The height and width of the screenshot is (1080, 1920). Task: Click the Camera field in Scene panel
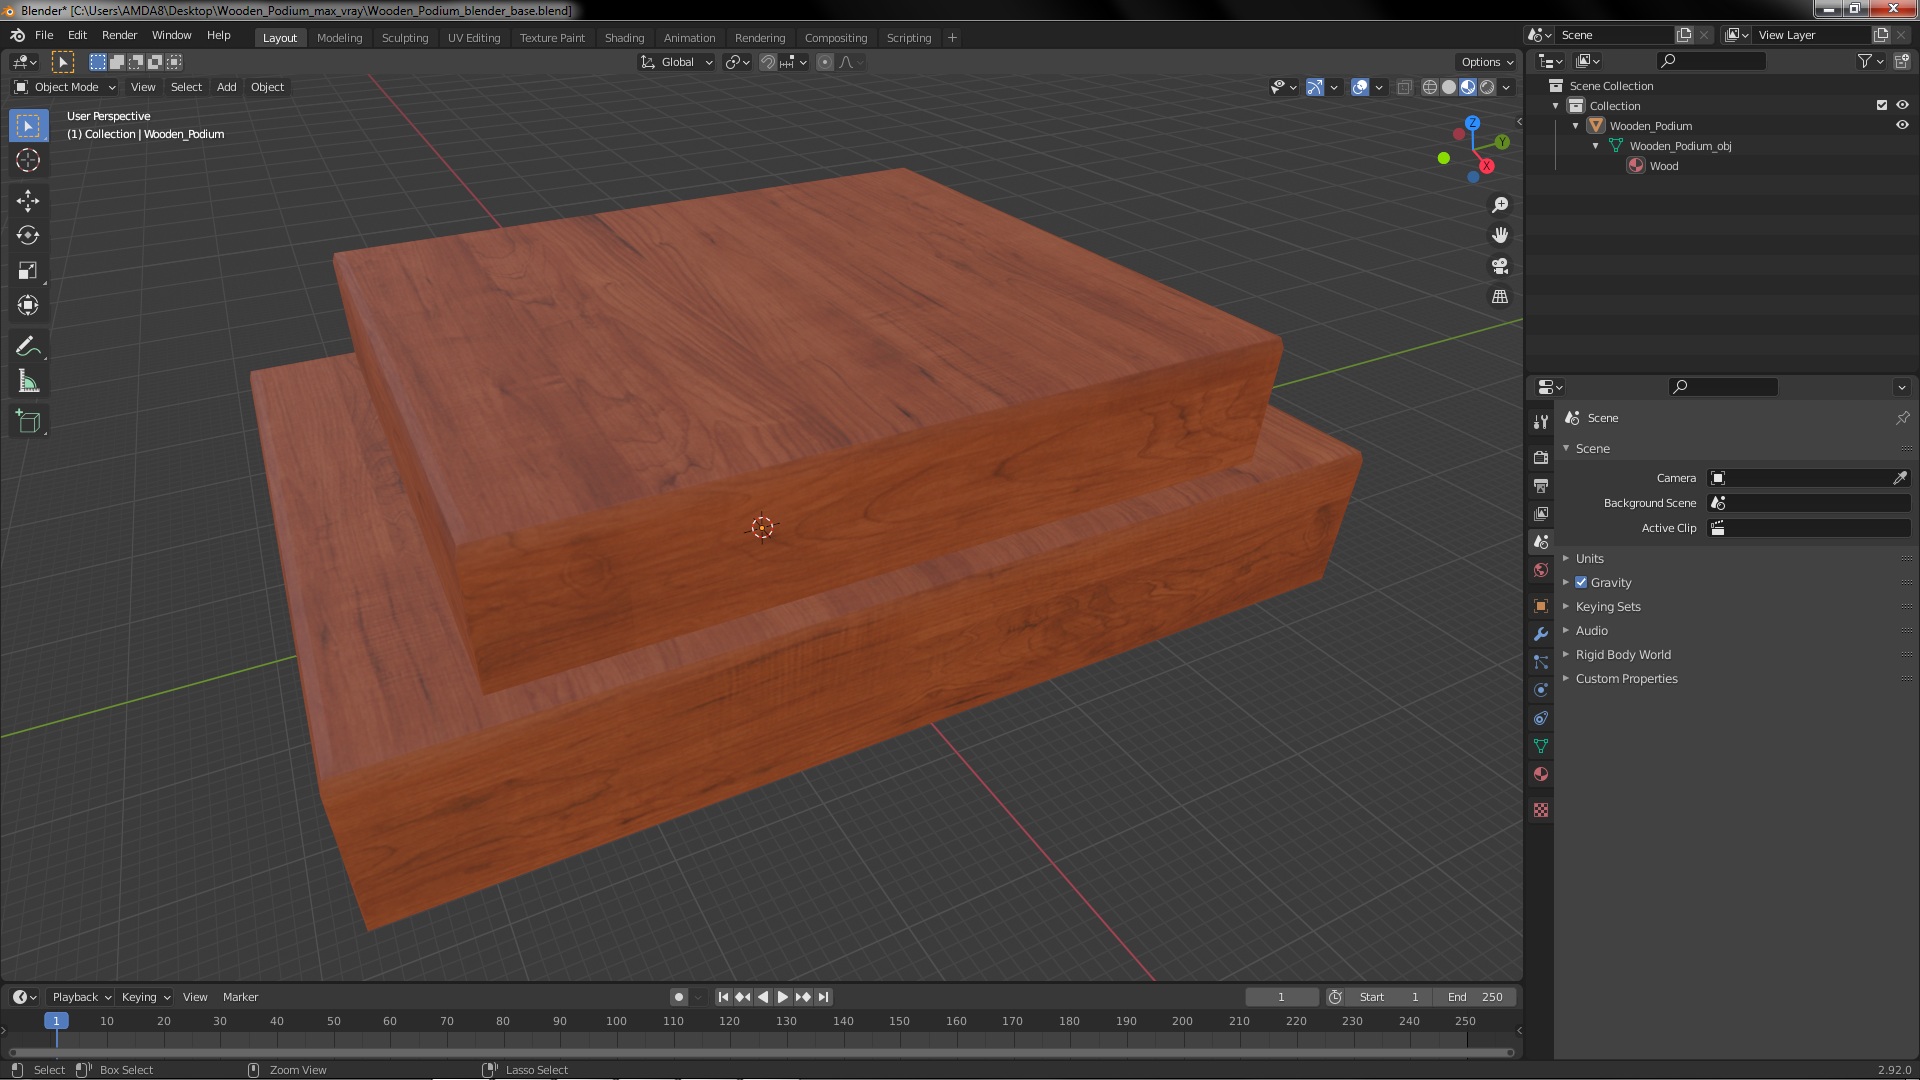pos(1799,478)
